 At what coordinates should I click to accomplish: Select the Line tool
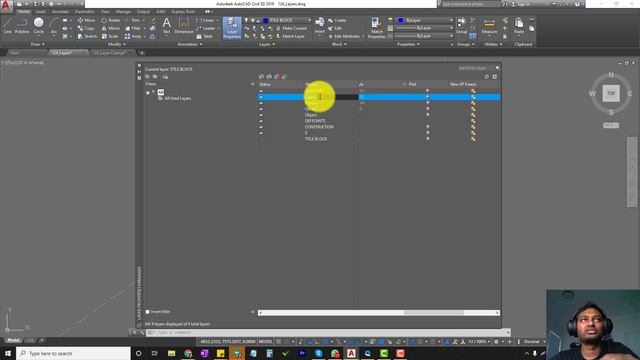[7, 25]
